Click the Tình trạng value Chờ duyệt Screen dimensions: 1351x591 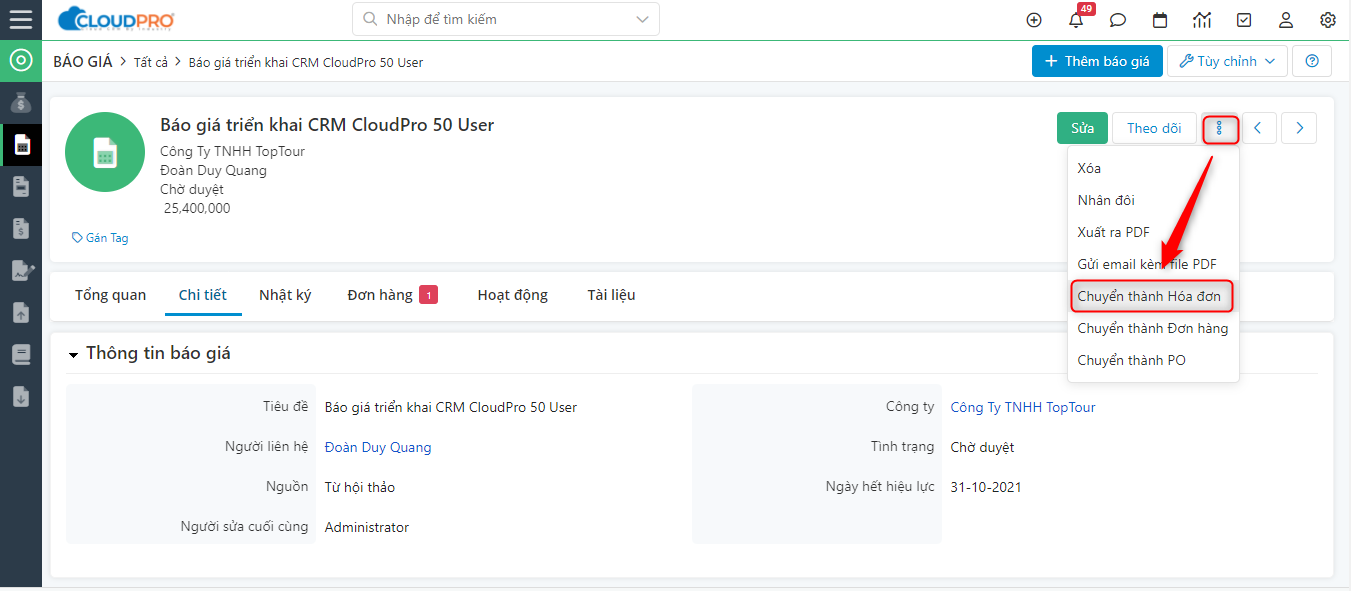(x=982, y=447)
